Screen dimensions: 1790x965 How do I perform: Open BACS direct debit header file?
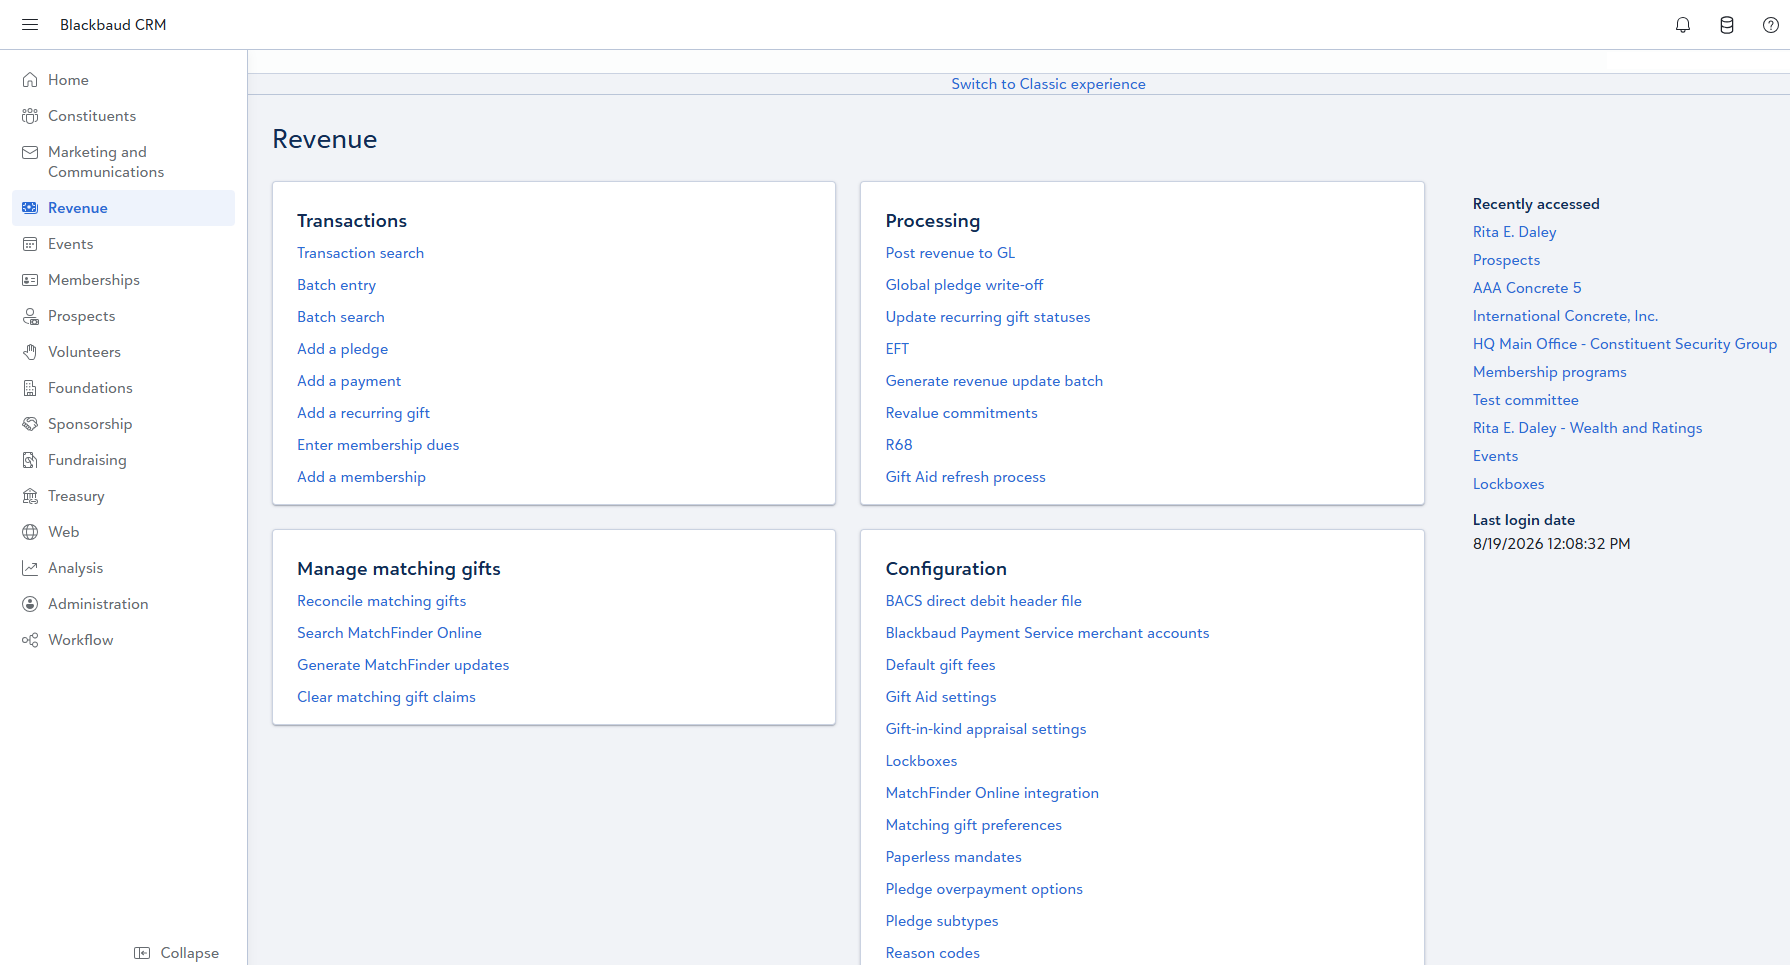(x=983, y=601)
